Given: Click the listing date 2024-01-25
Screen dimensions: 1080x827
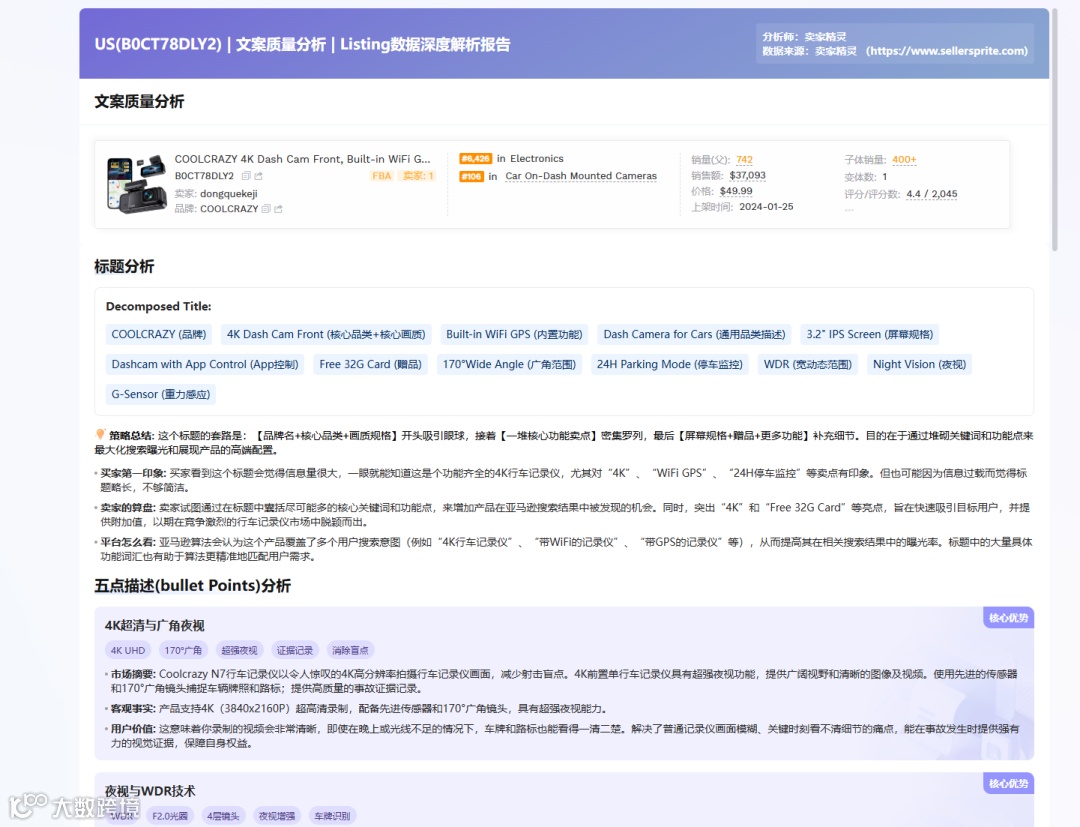Looking at the screenshot, I should pos(766,207).
